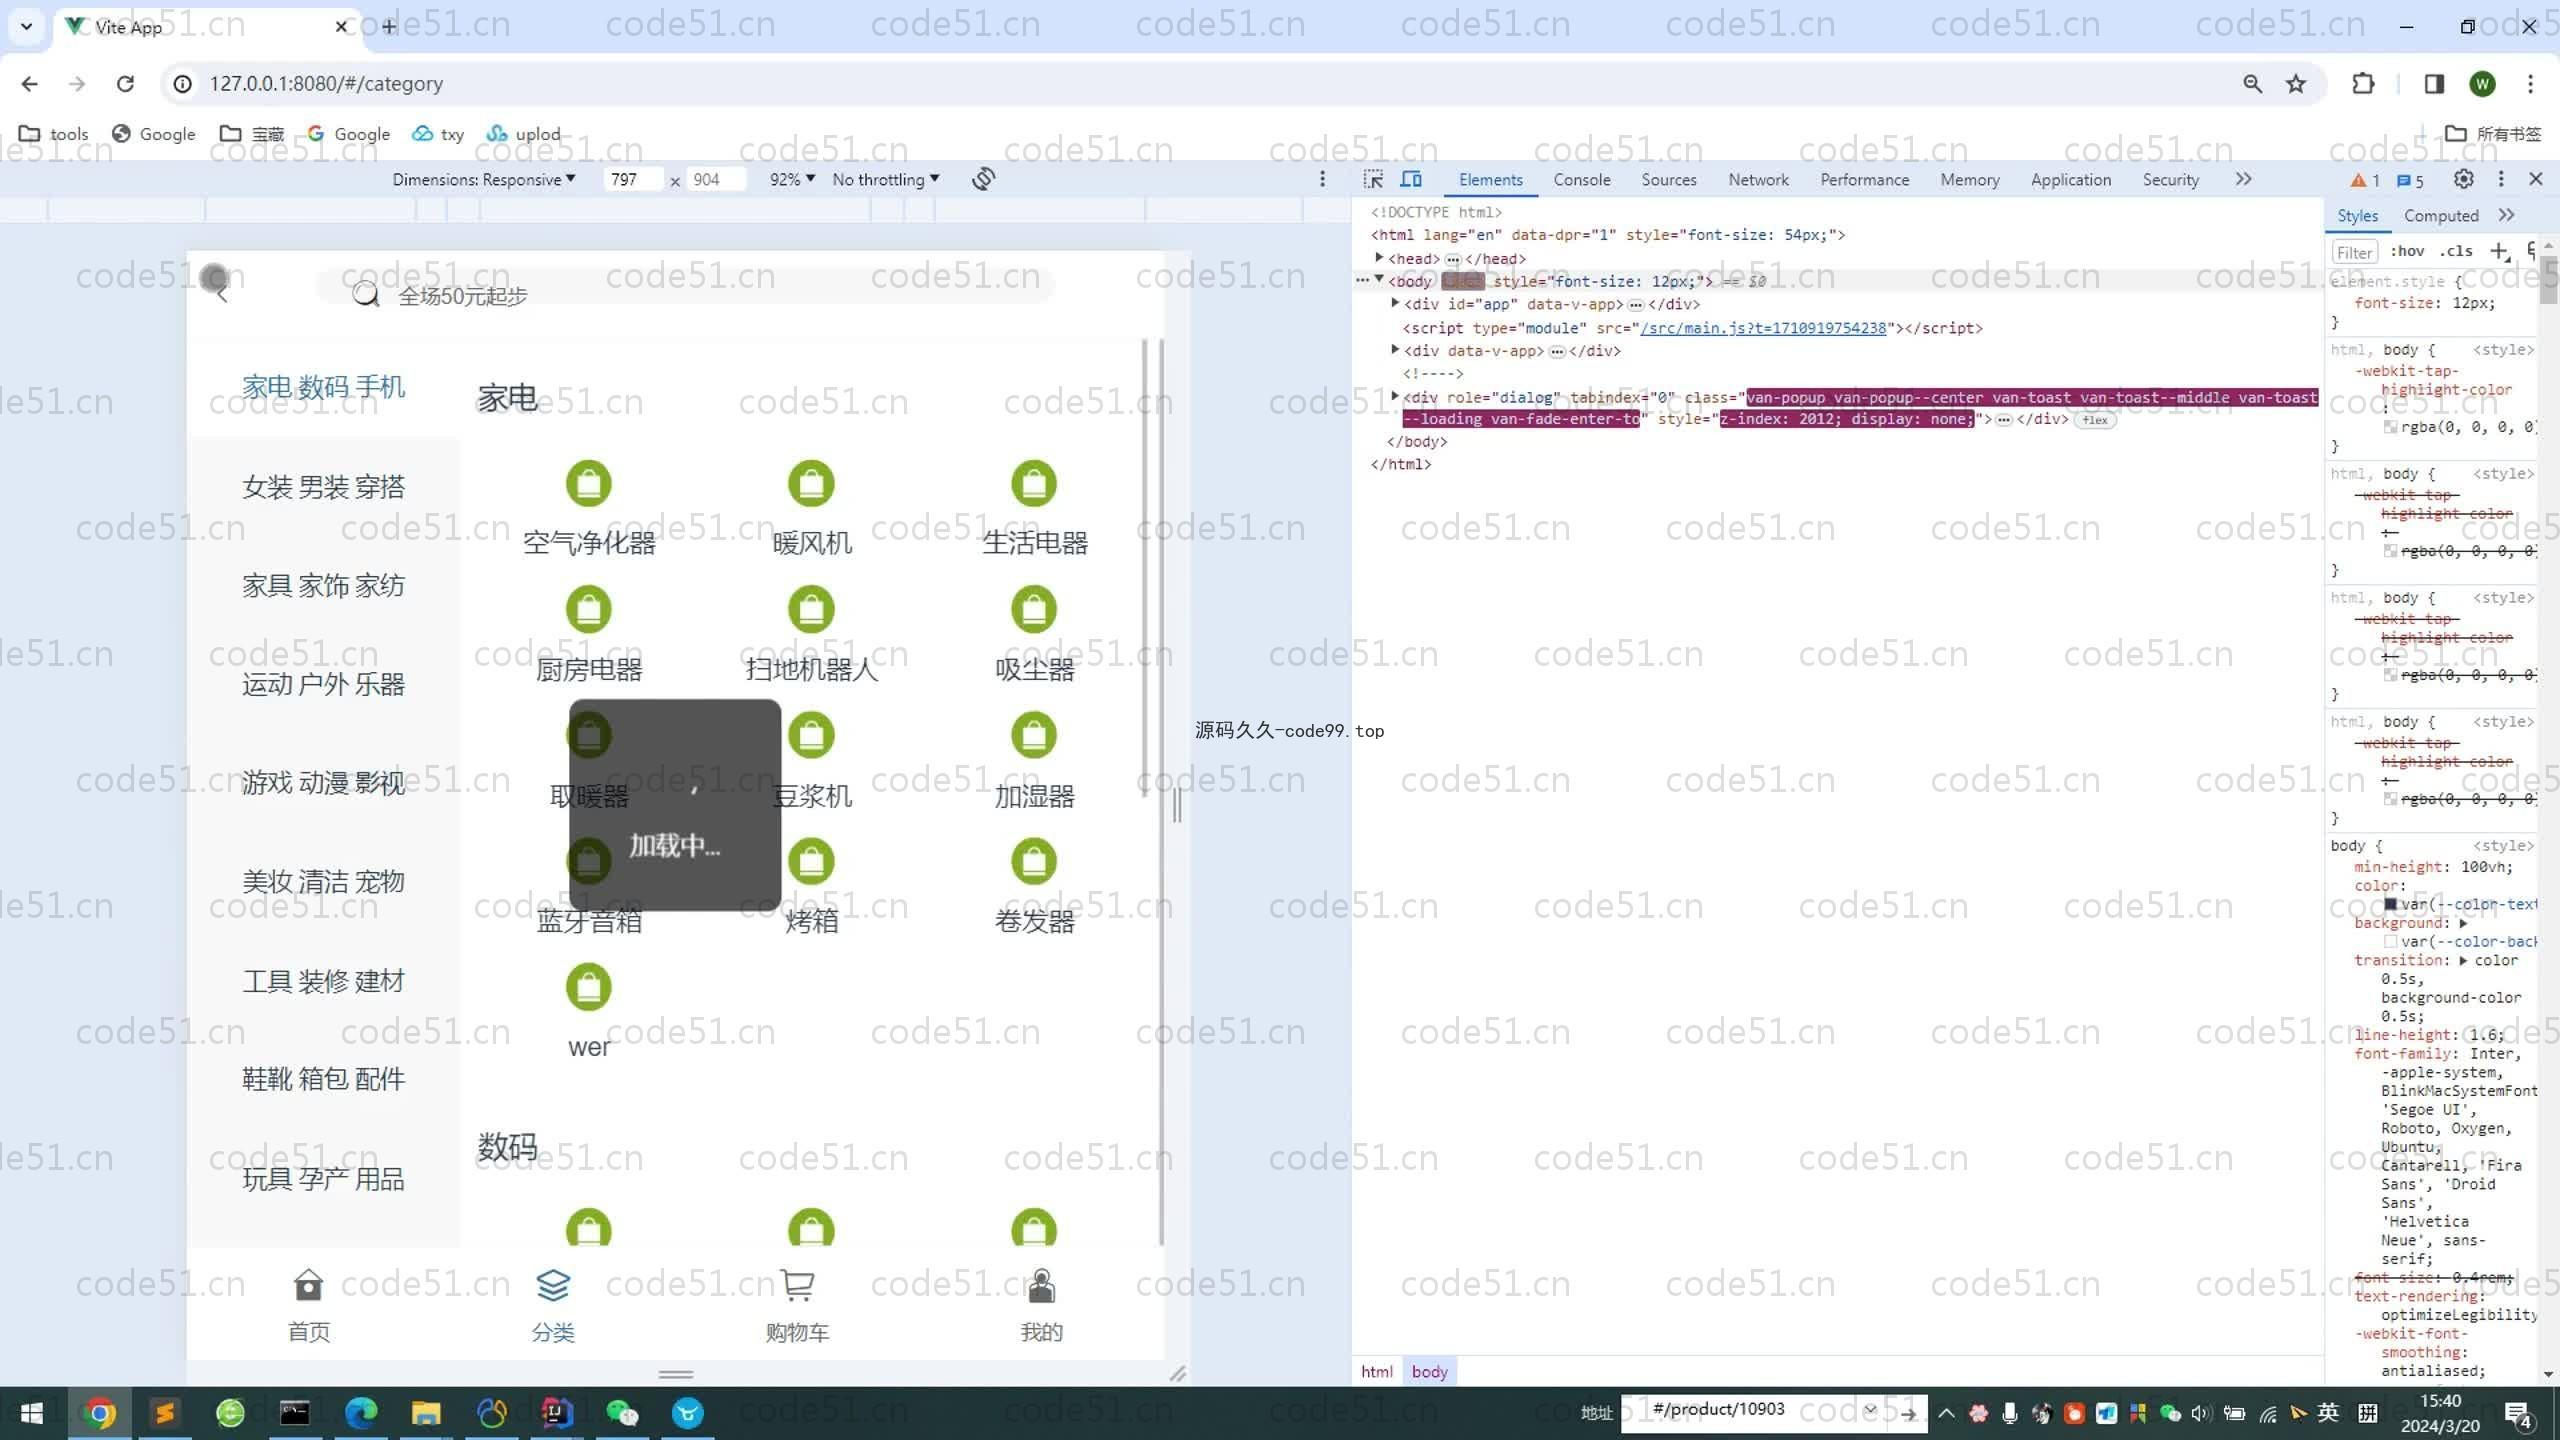The image size is (2560, 1440).
Task: Bookmark this page with the star icon
Action: [x=2296, y=84]
